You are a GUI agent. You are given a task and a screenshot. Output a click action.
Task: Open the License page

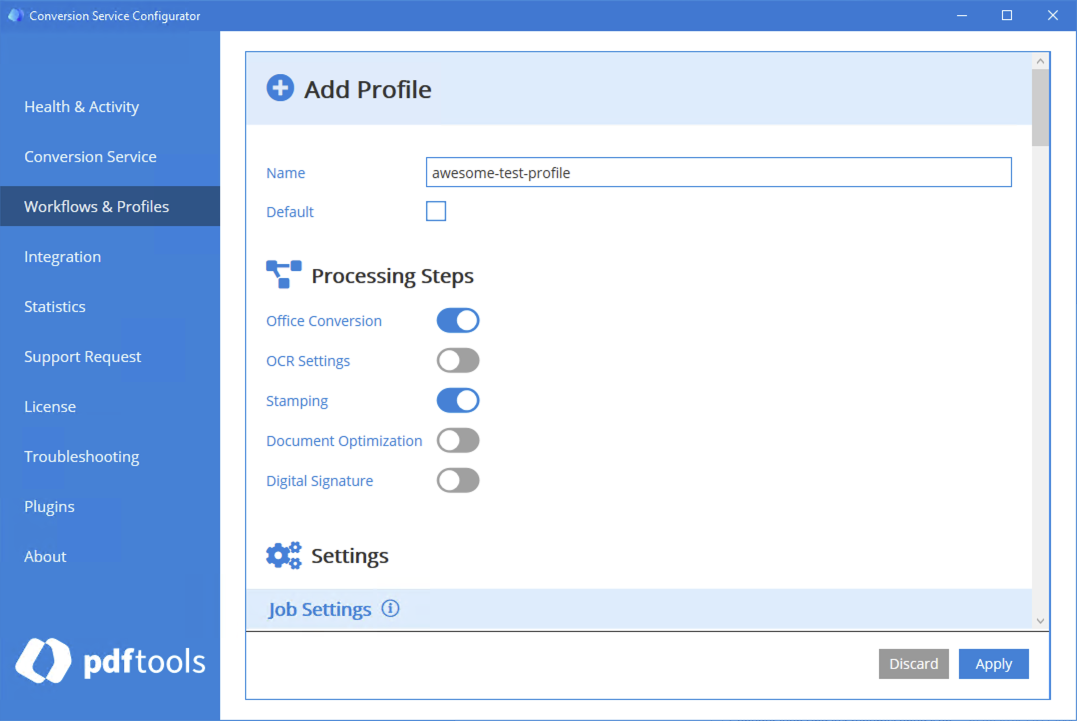pos(50,406)
